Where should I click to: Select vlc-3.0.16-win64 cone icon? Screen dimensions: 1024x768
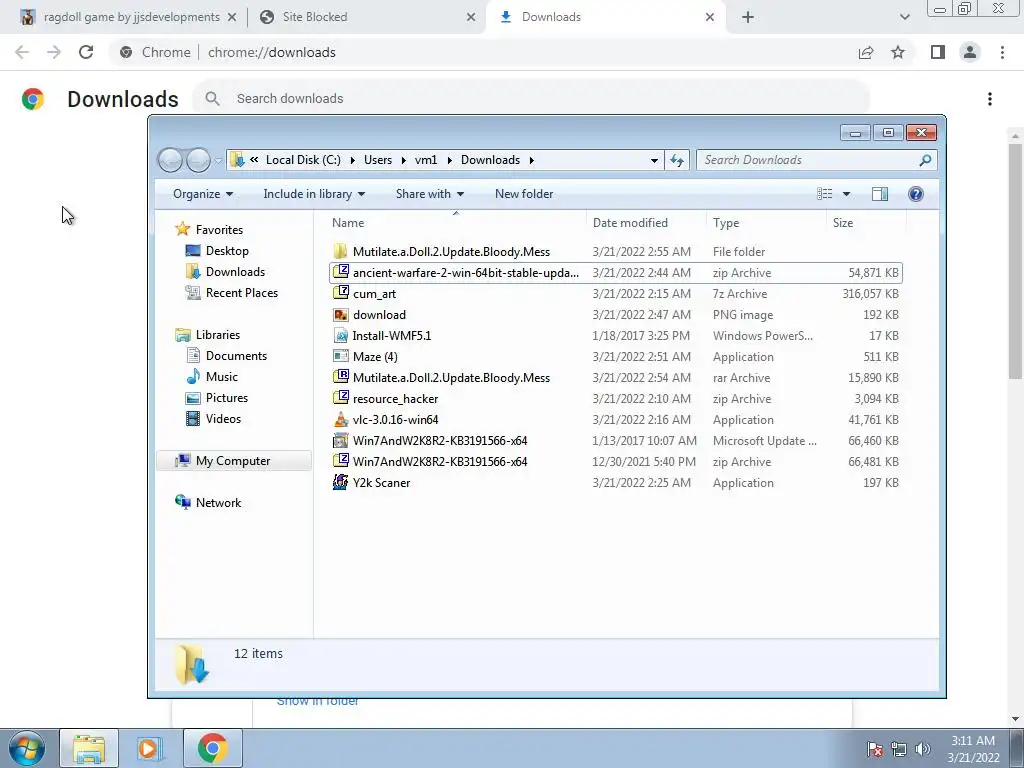[340, 419]
